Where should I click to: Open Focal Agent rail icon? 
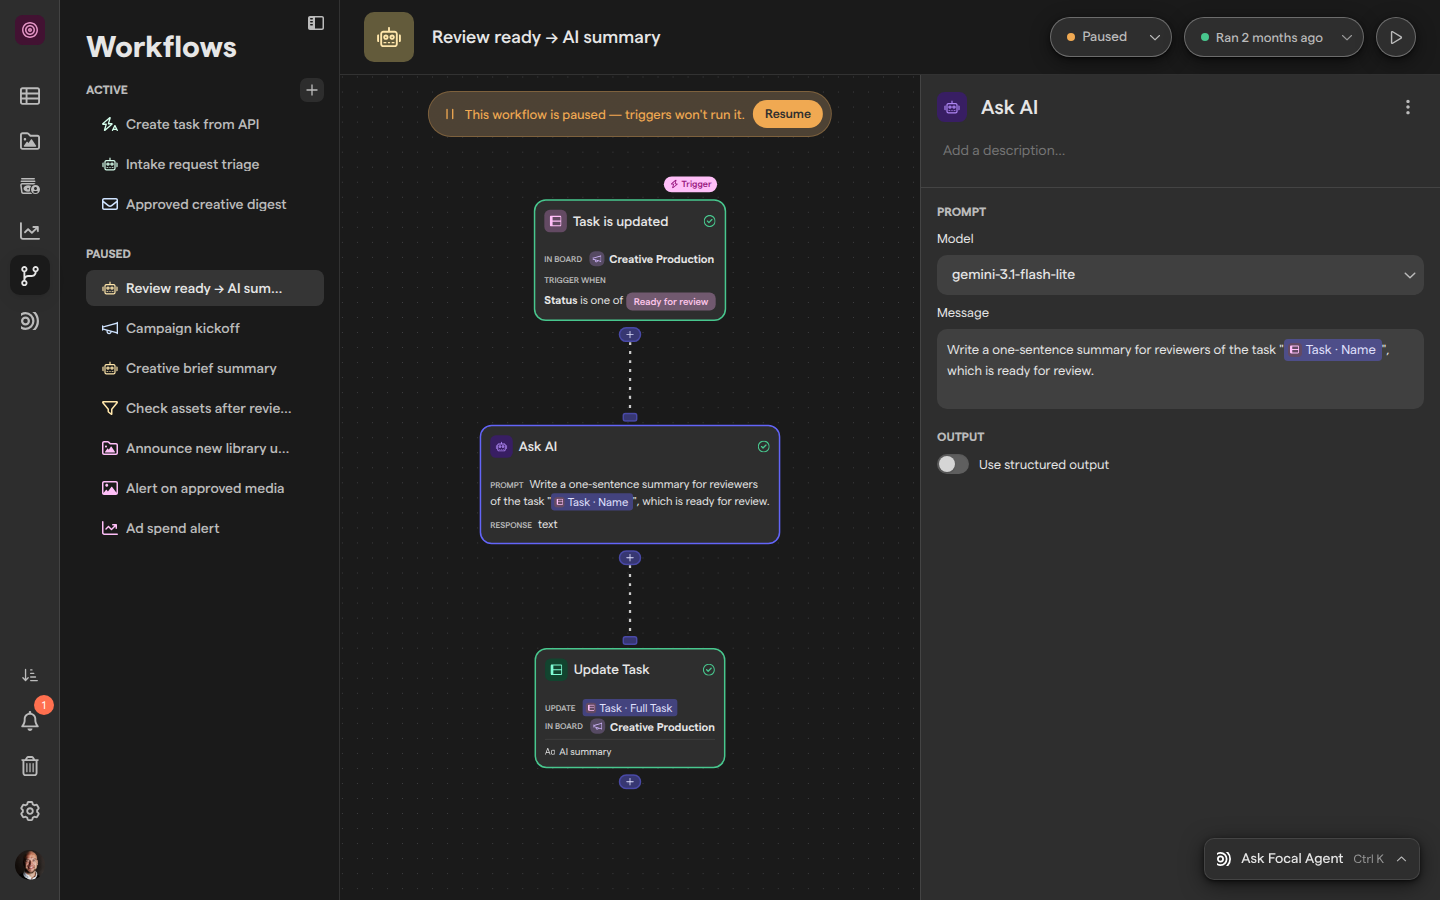[30, 321]
